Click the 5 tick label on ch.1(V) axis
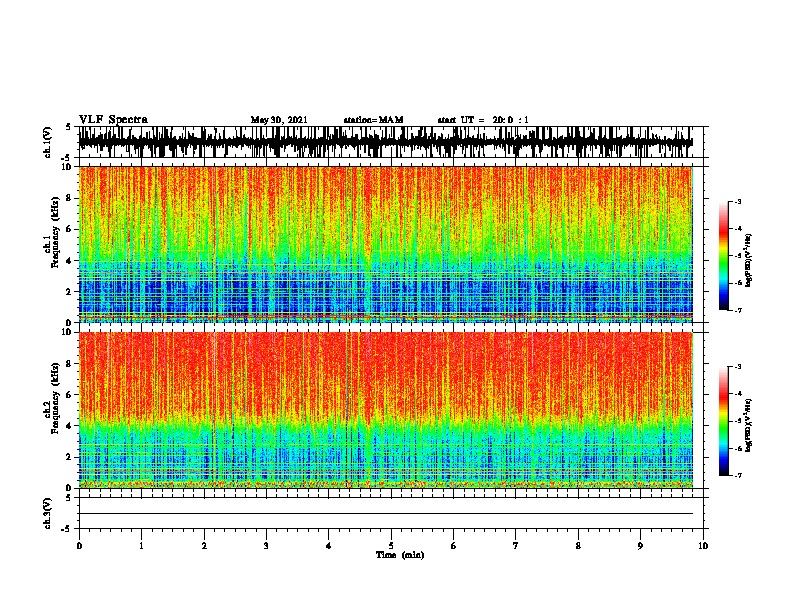The width and height of the screenshot is (792, 612). [x=69, y=127]
